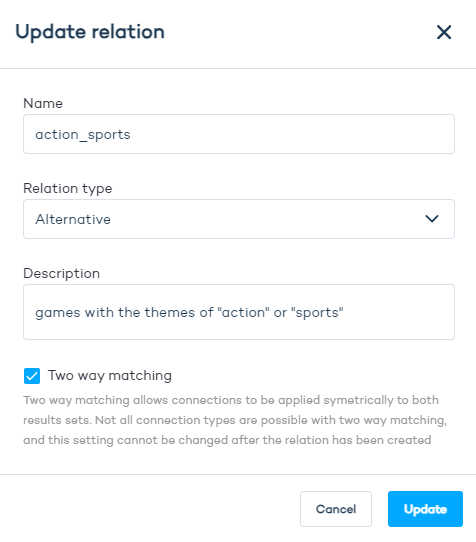
Task: Click the "action_sports" text in Name field
Action: [83, 135]
